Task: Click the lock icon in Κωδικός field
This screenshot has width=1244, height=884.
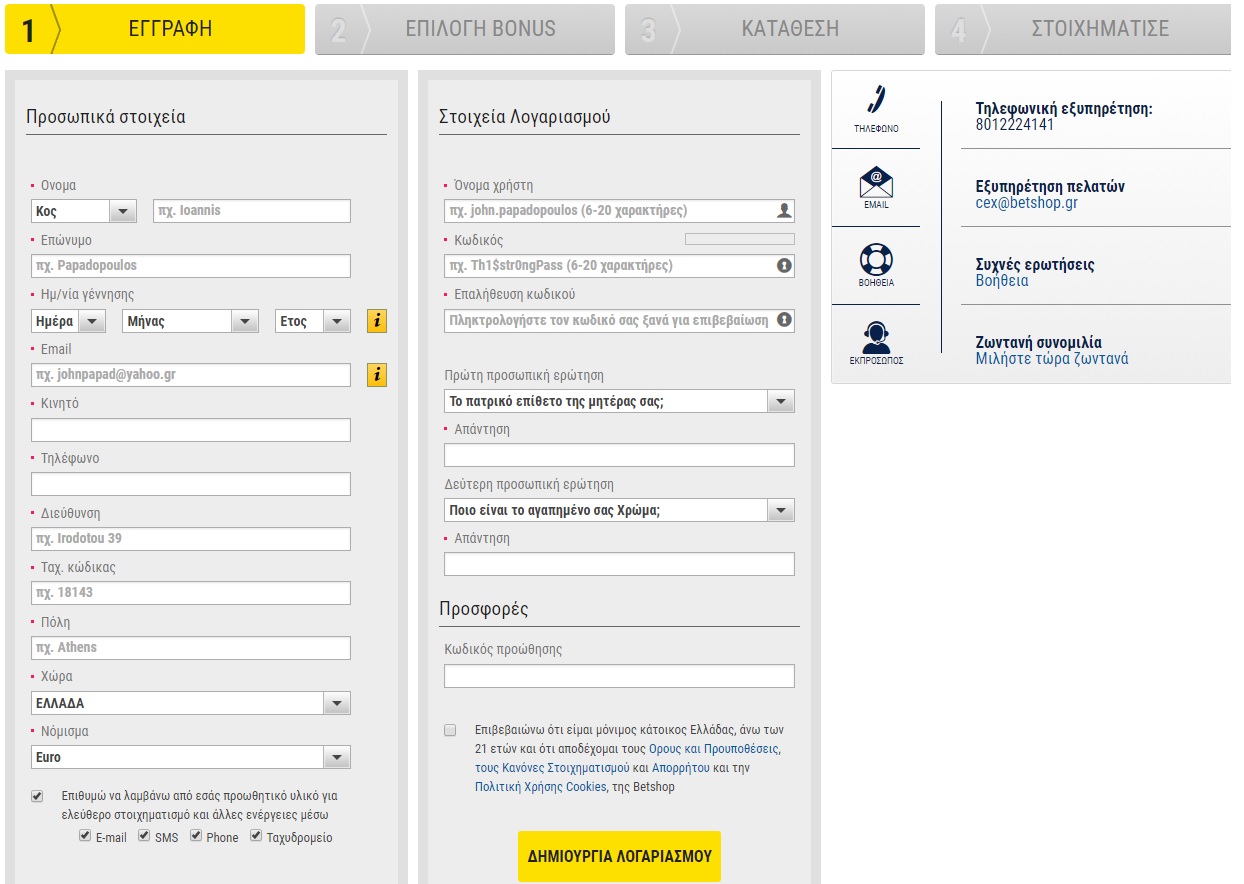Action: coord(784,266)
